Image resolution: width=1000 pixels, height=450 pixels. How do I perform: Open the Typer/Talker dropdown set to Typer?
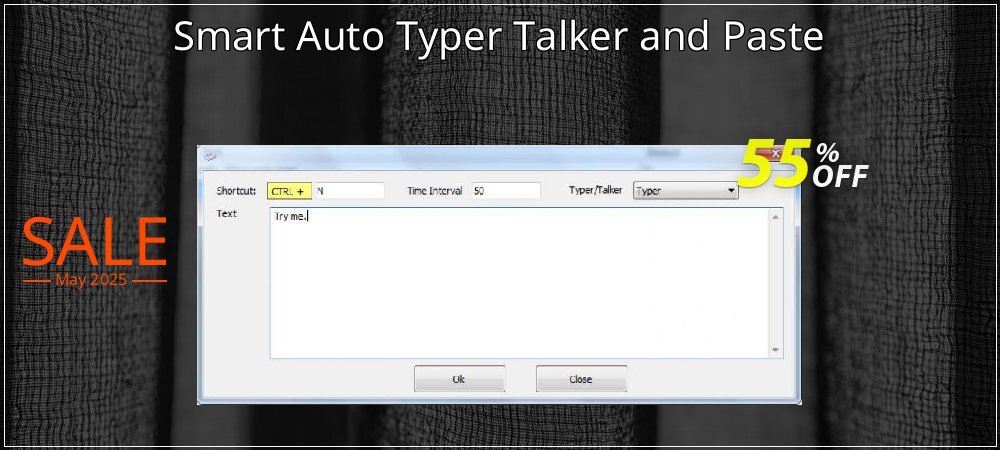(686, 191)
